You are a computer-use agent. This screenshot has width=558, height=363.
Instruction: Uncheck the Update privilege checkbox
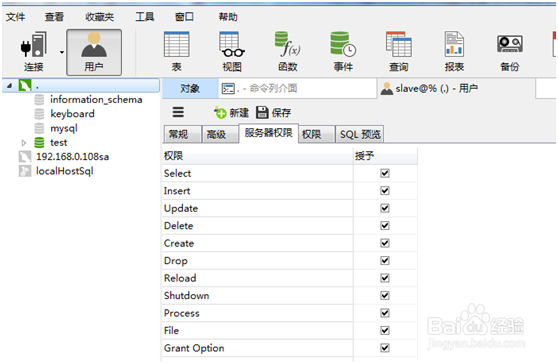coord(385,208)
